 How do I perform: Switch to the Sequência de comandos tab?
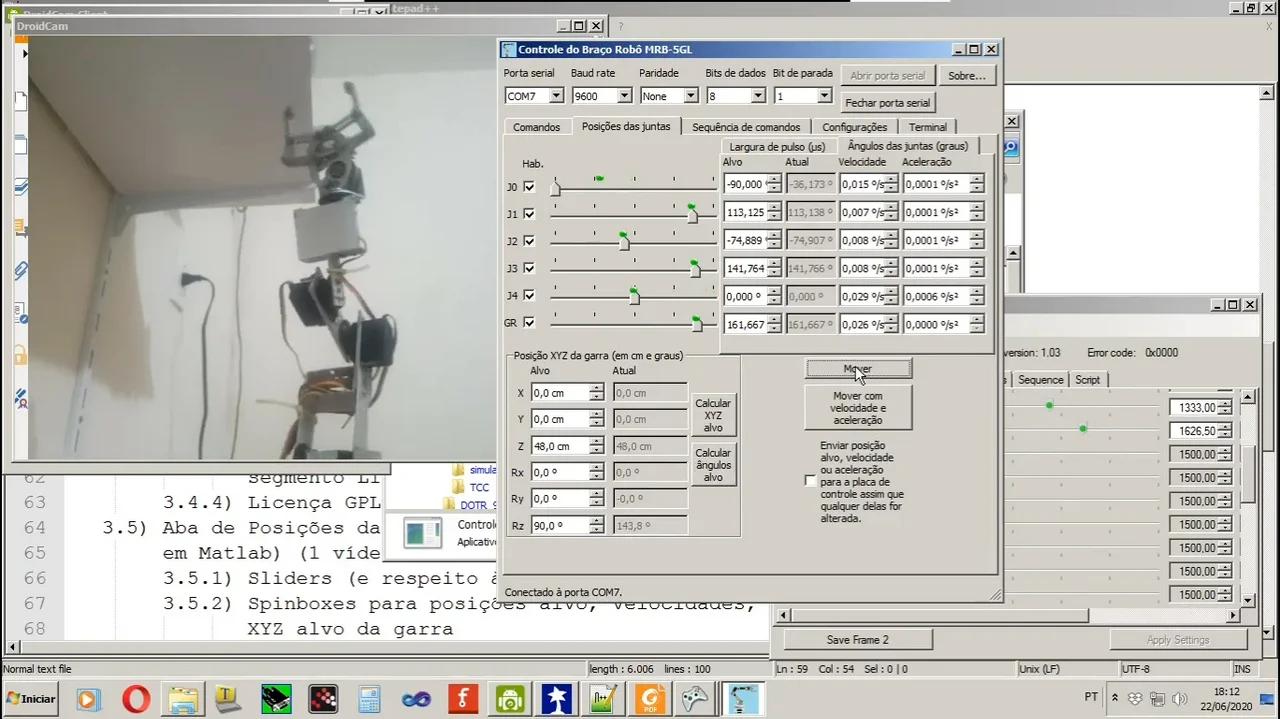(746, 127)
